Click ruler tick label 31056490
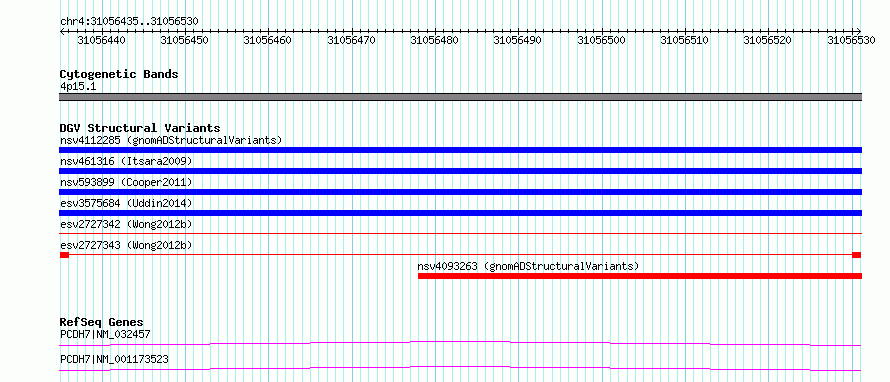The image size is (890, 382). point(518,40)
